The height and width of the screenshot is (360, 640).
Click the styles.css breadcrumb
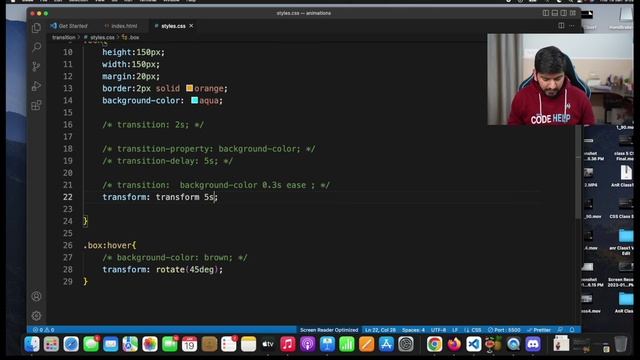tap(102, 37)
